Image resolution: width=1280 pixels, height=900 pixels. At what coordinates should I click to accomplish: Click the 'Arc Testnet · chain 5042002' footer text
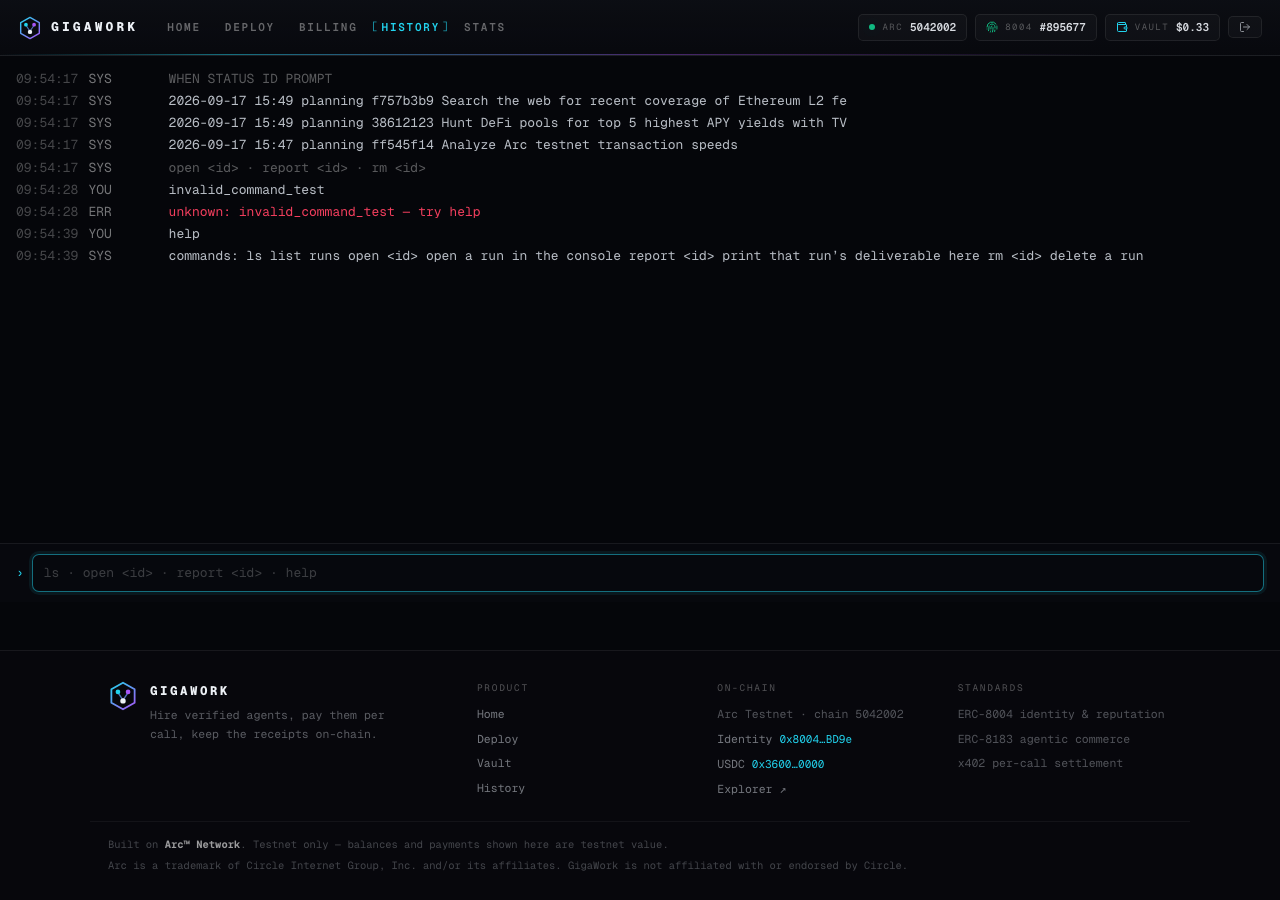point(810,715)
